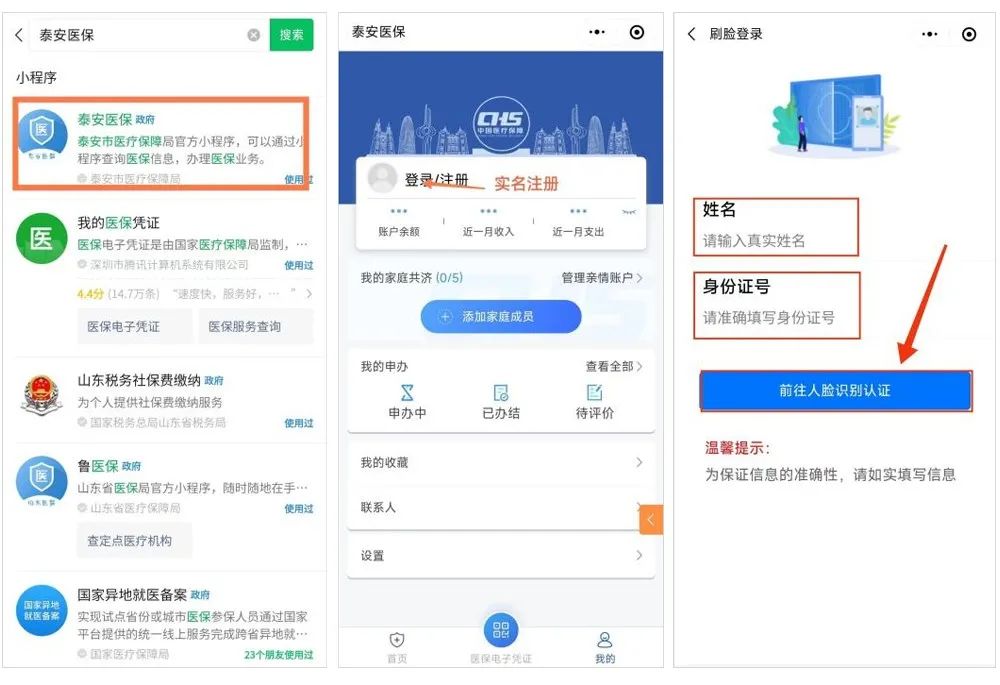This screenshot has width=1000, height=685.
Task: Open the 申办中 hourglass icon
Action: [407, 393]
